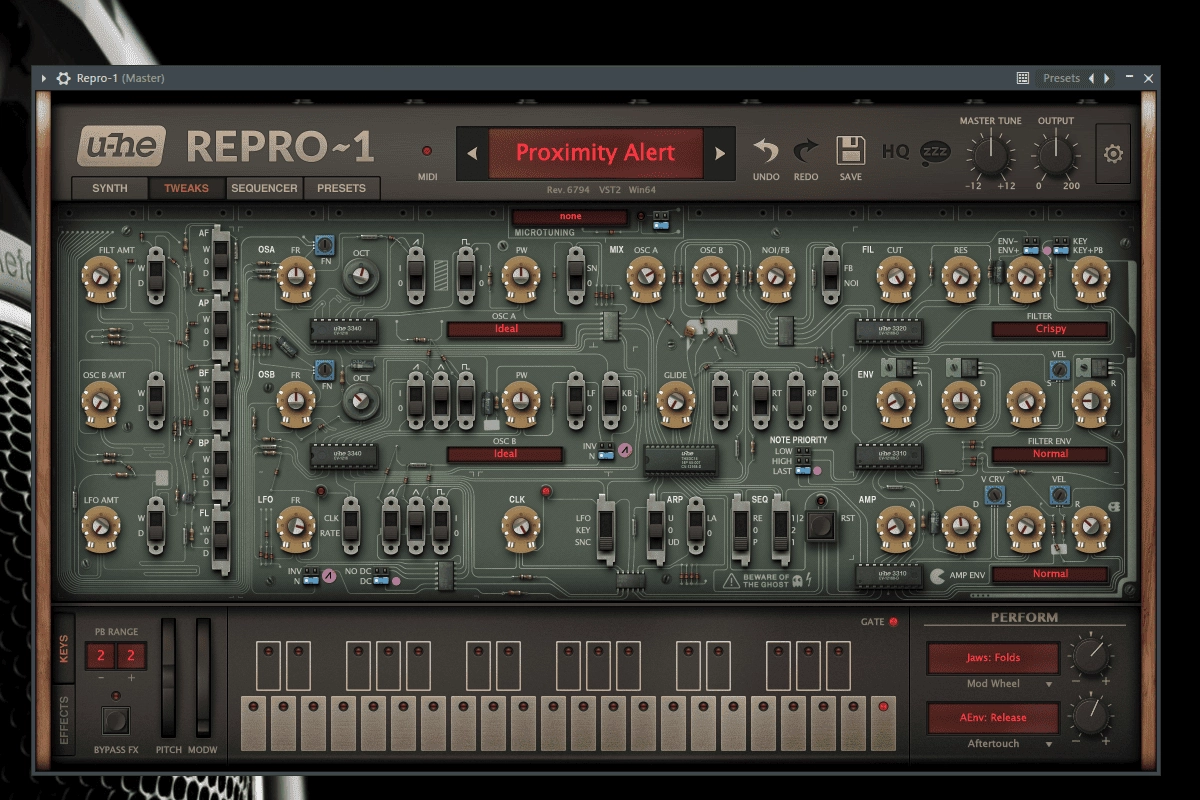Switch to the SEQUENCER tab
This screenshot has height=800, width=1200.
264,188
